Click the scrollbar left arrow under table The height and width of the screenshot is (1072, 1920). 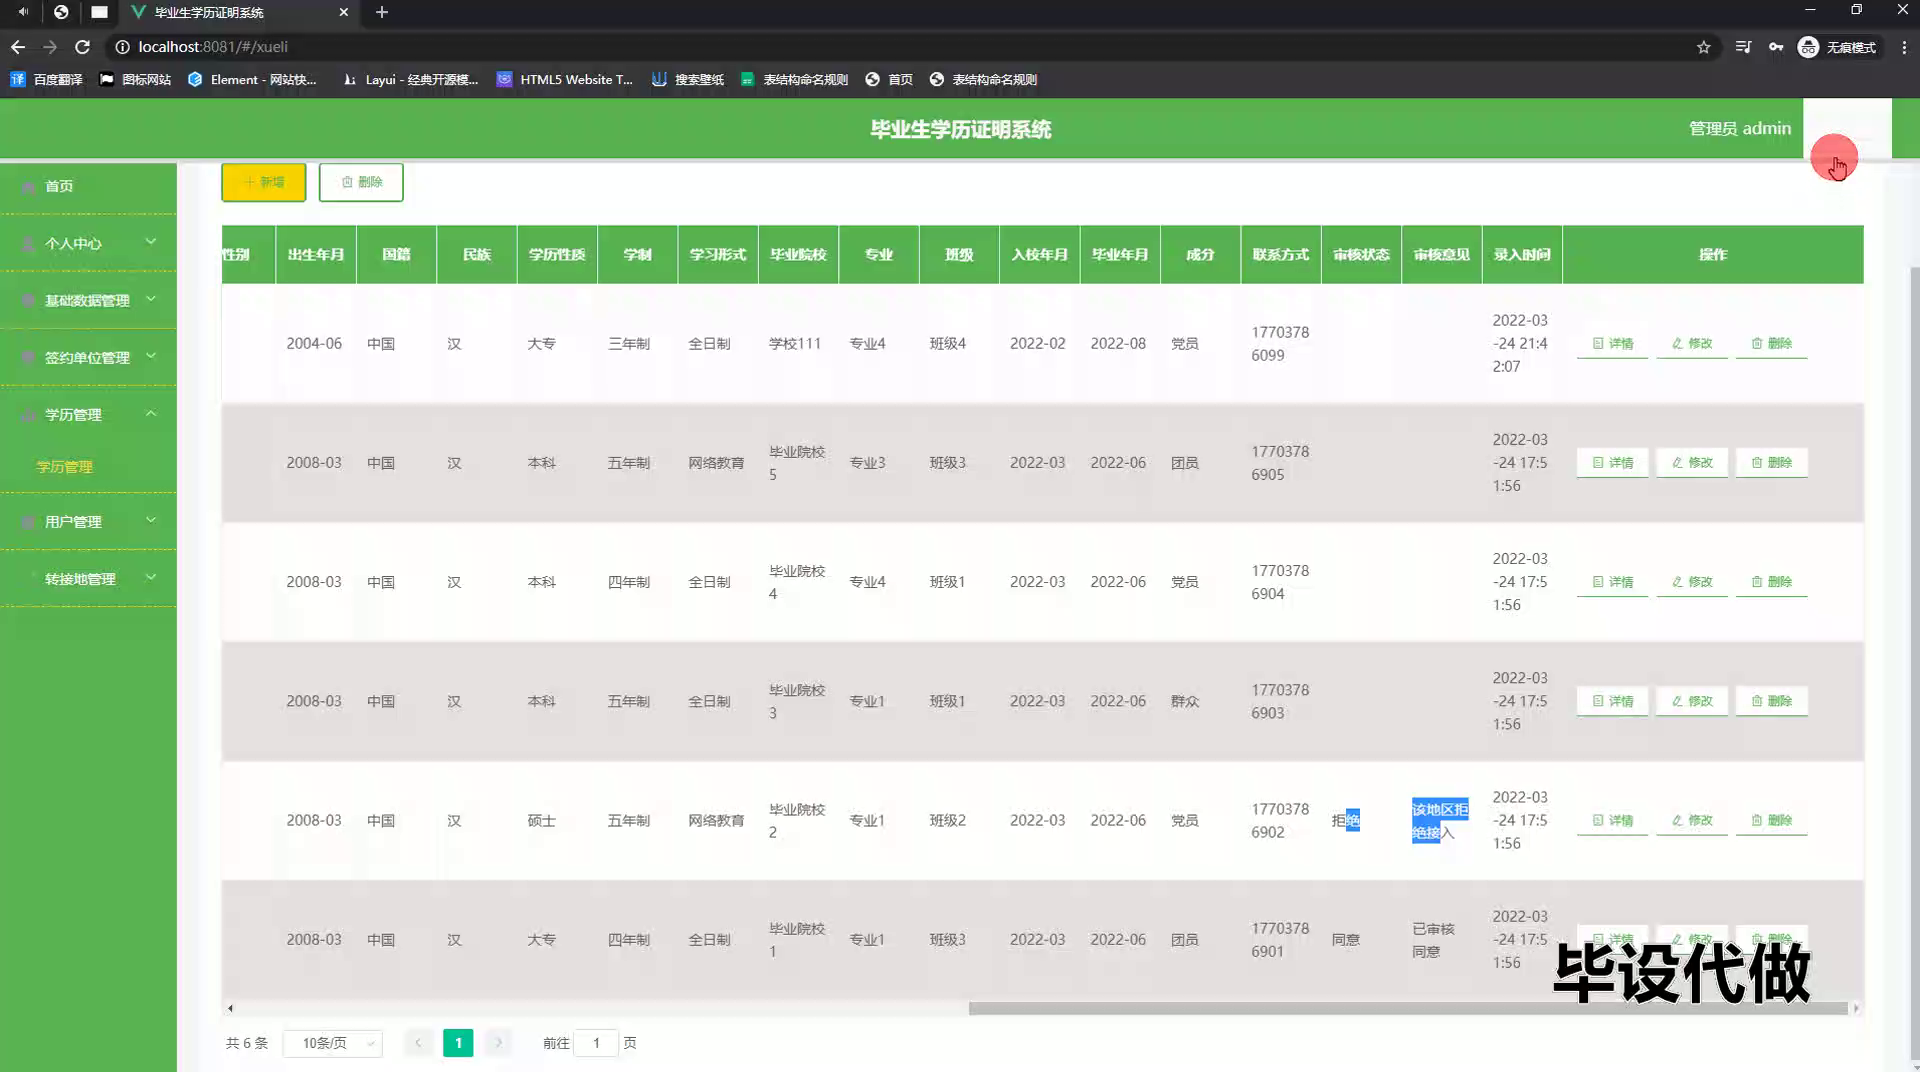(x=230, y=1008)
